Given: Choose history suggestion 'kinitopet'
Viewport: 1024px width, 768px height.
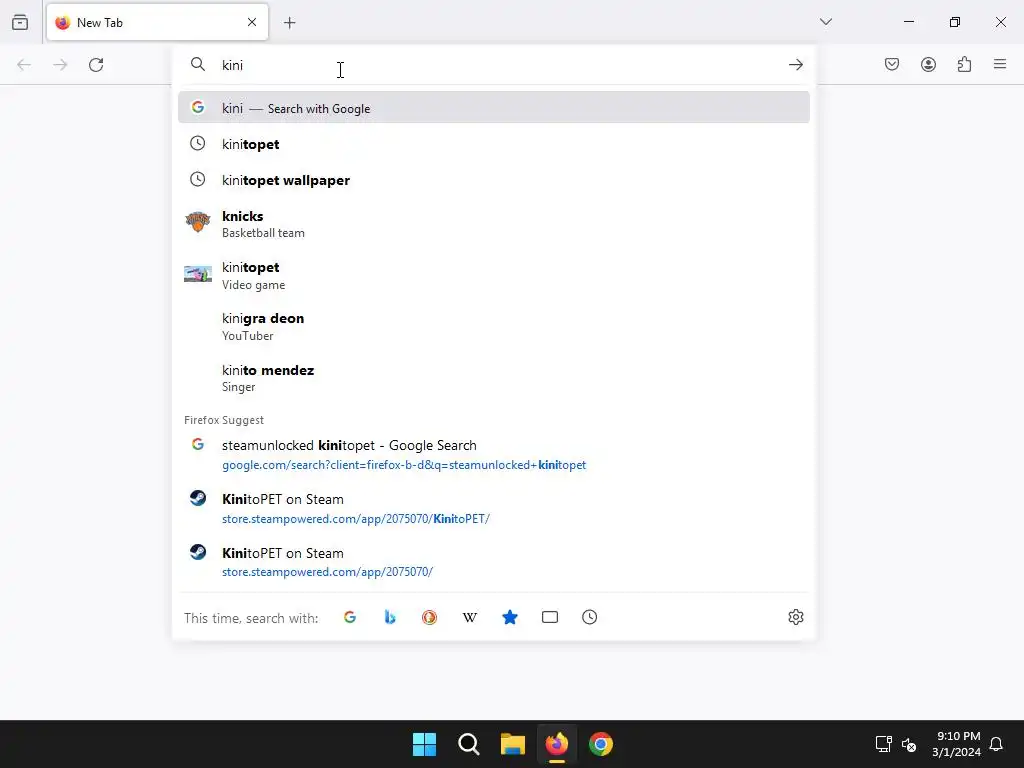Looking at the screenshot, I should point(494,144).
